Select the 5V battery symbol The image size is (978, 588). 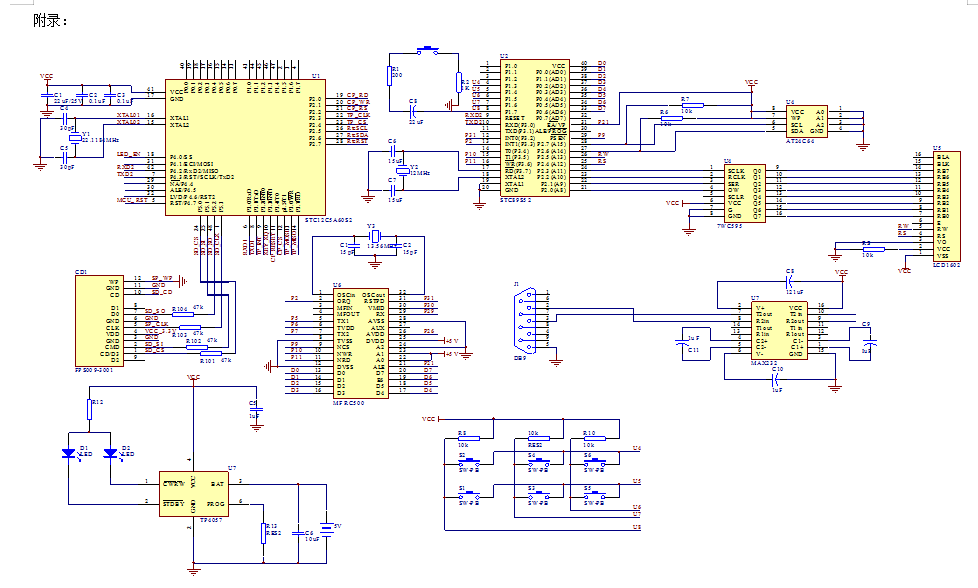[x=326, y=529]
